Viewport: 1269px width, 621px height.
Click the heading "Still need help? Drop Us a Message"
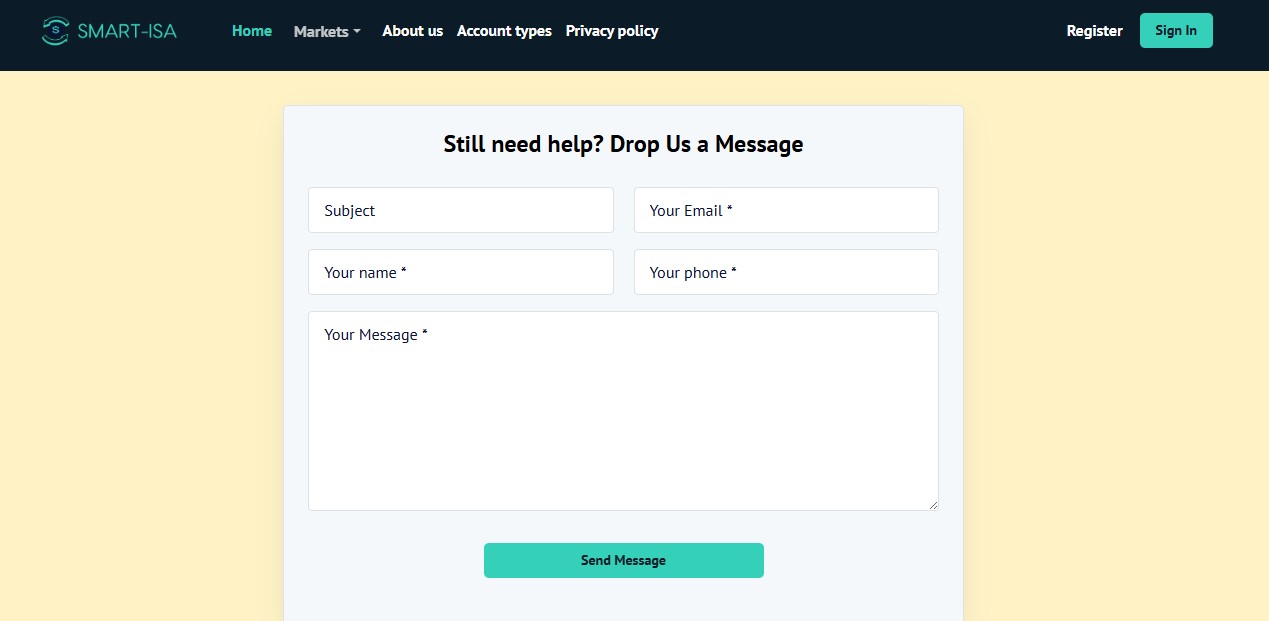tap(623, 144)
